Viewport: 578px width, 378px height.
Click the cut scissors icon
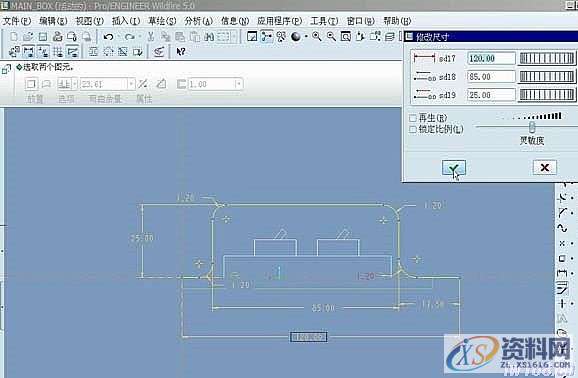tap(150, 37)
